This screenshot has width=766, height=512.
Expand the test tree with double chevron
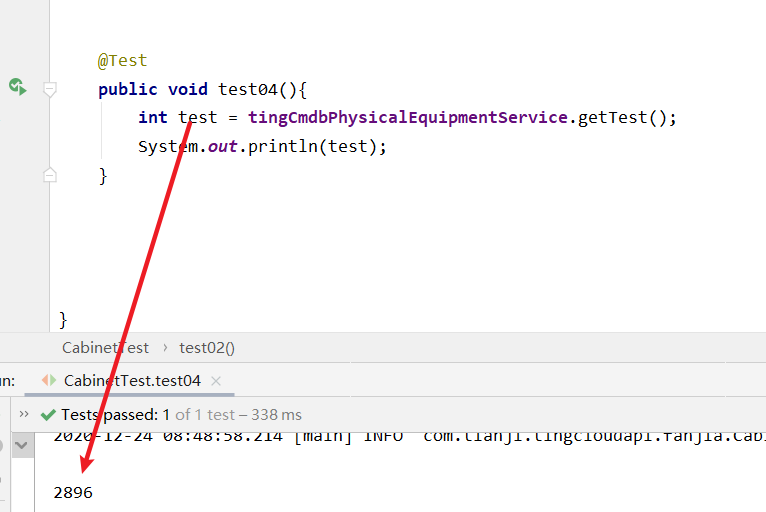point(23,414)
